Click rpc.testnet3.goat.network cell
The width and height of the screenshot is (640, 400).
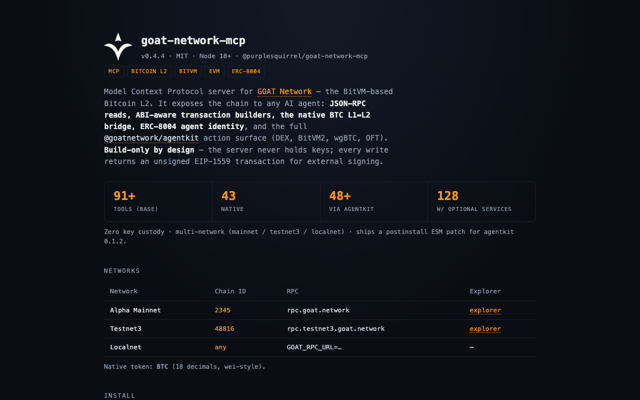(x=336, y=329)
